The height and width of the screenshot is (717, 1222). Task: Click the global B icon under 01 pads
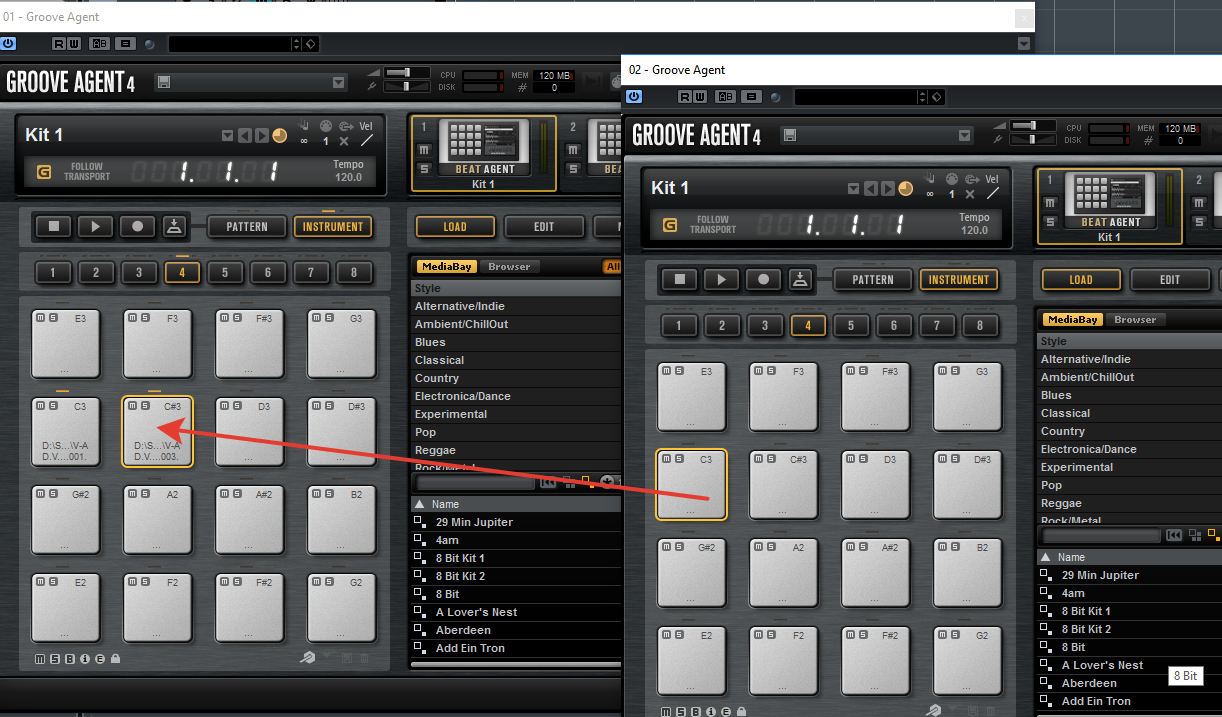click(x=70, y=658)
